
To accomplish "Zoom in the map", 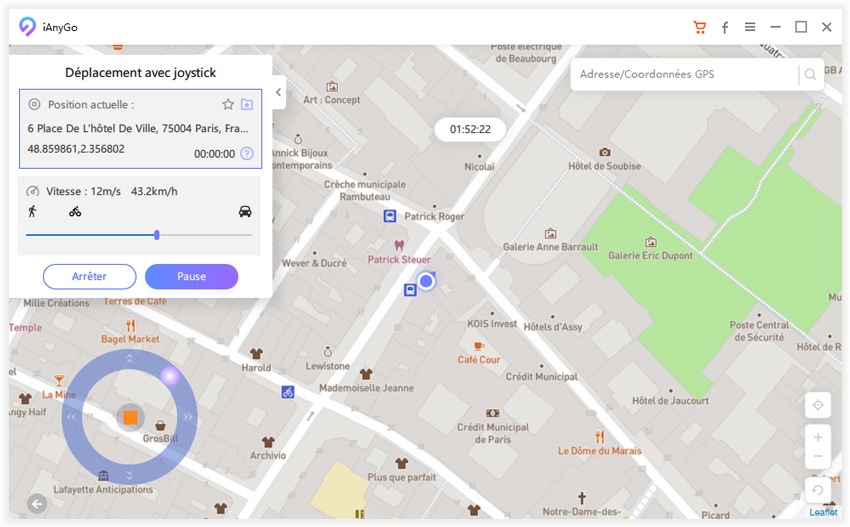I will [x=818, y=437].
